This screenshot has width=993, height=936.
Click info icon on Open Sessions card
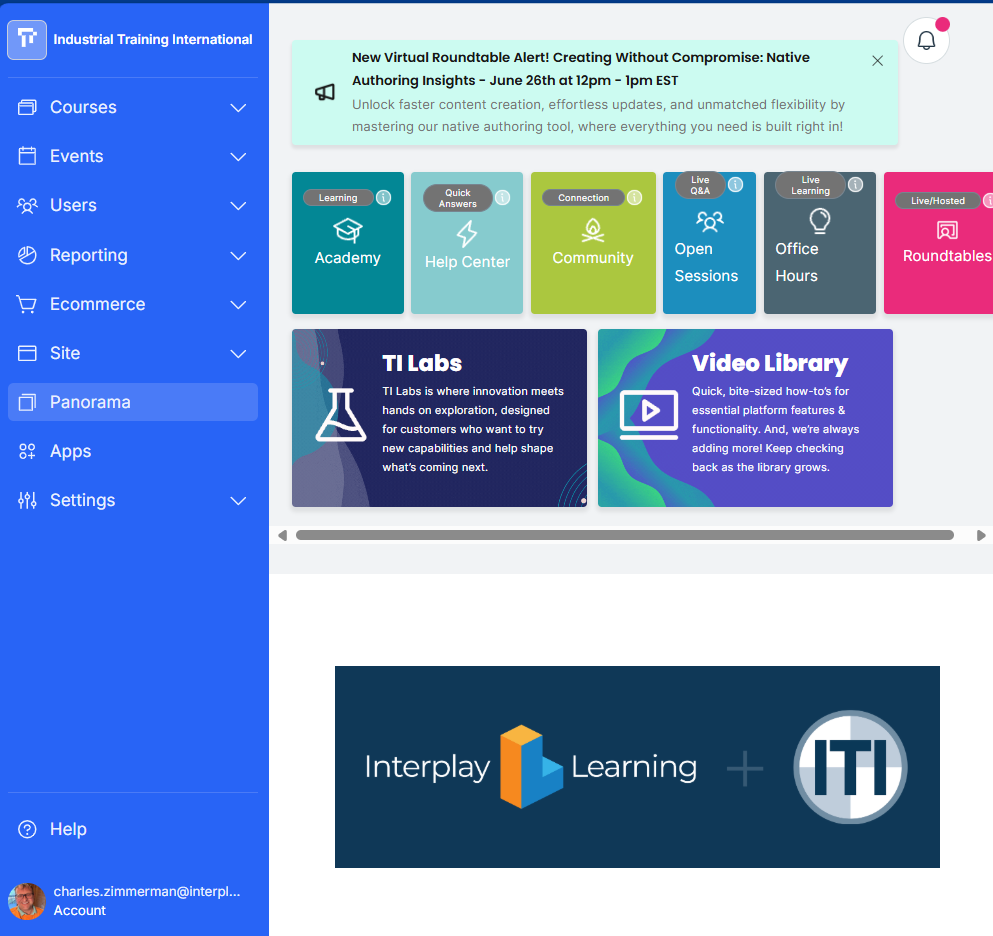(735, 184)
